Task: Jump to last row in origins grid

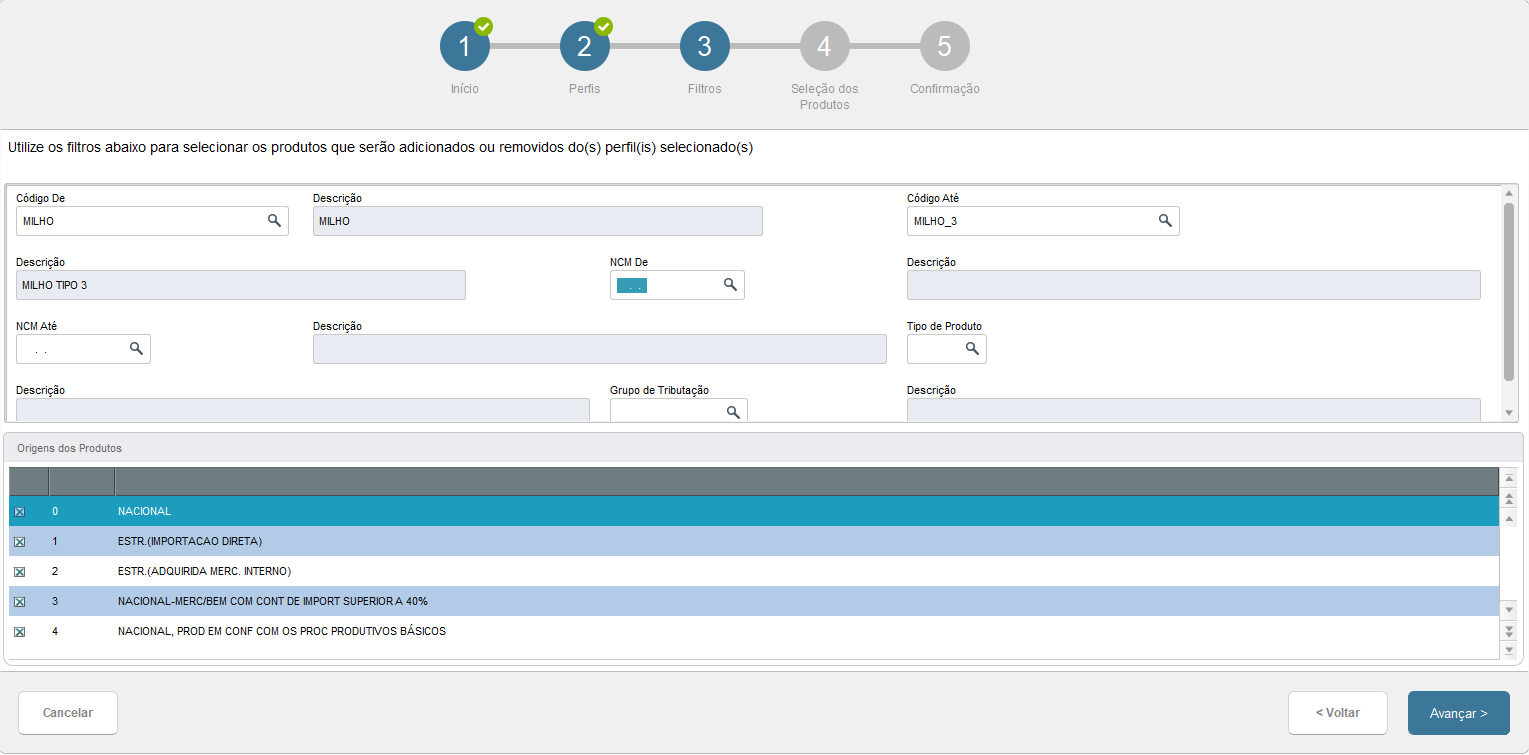Action: pos(1510,650)
